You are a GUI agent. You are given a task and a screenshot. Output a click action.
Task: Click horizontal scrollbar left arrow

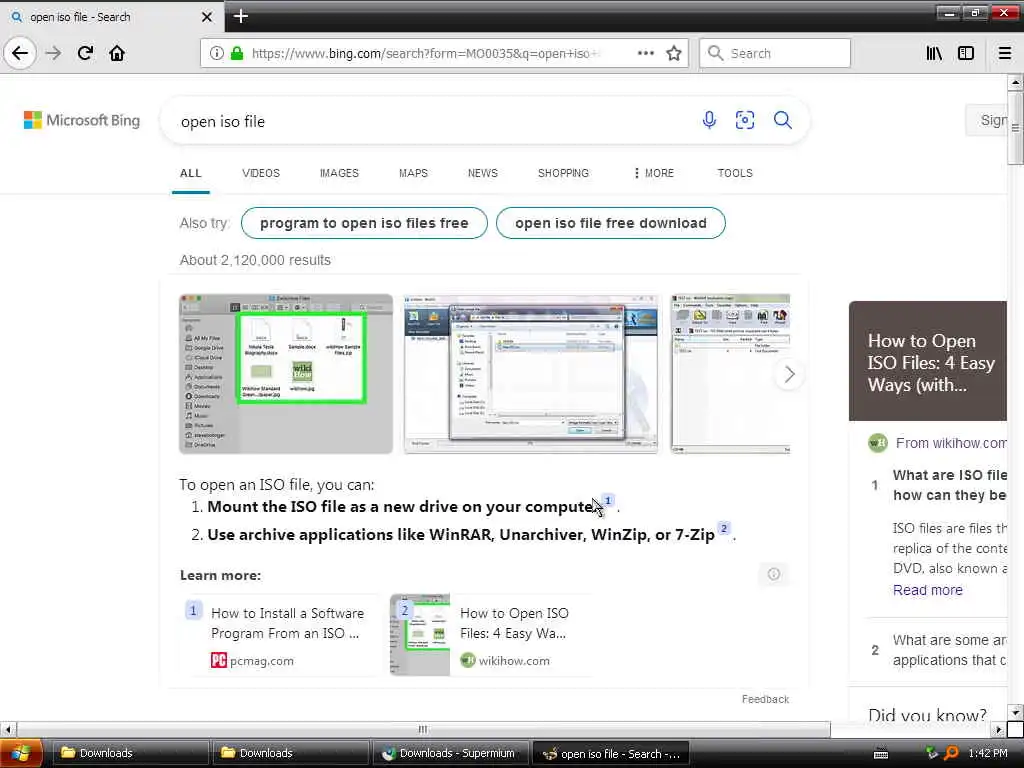[8, 729]
